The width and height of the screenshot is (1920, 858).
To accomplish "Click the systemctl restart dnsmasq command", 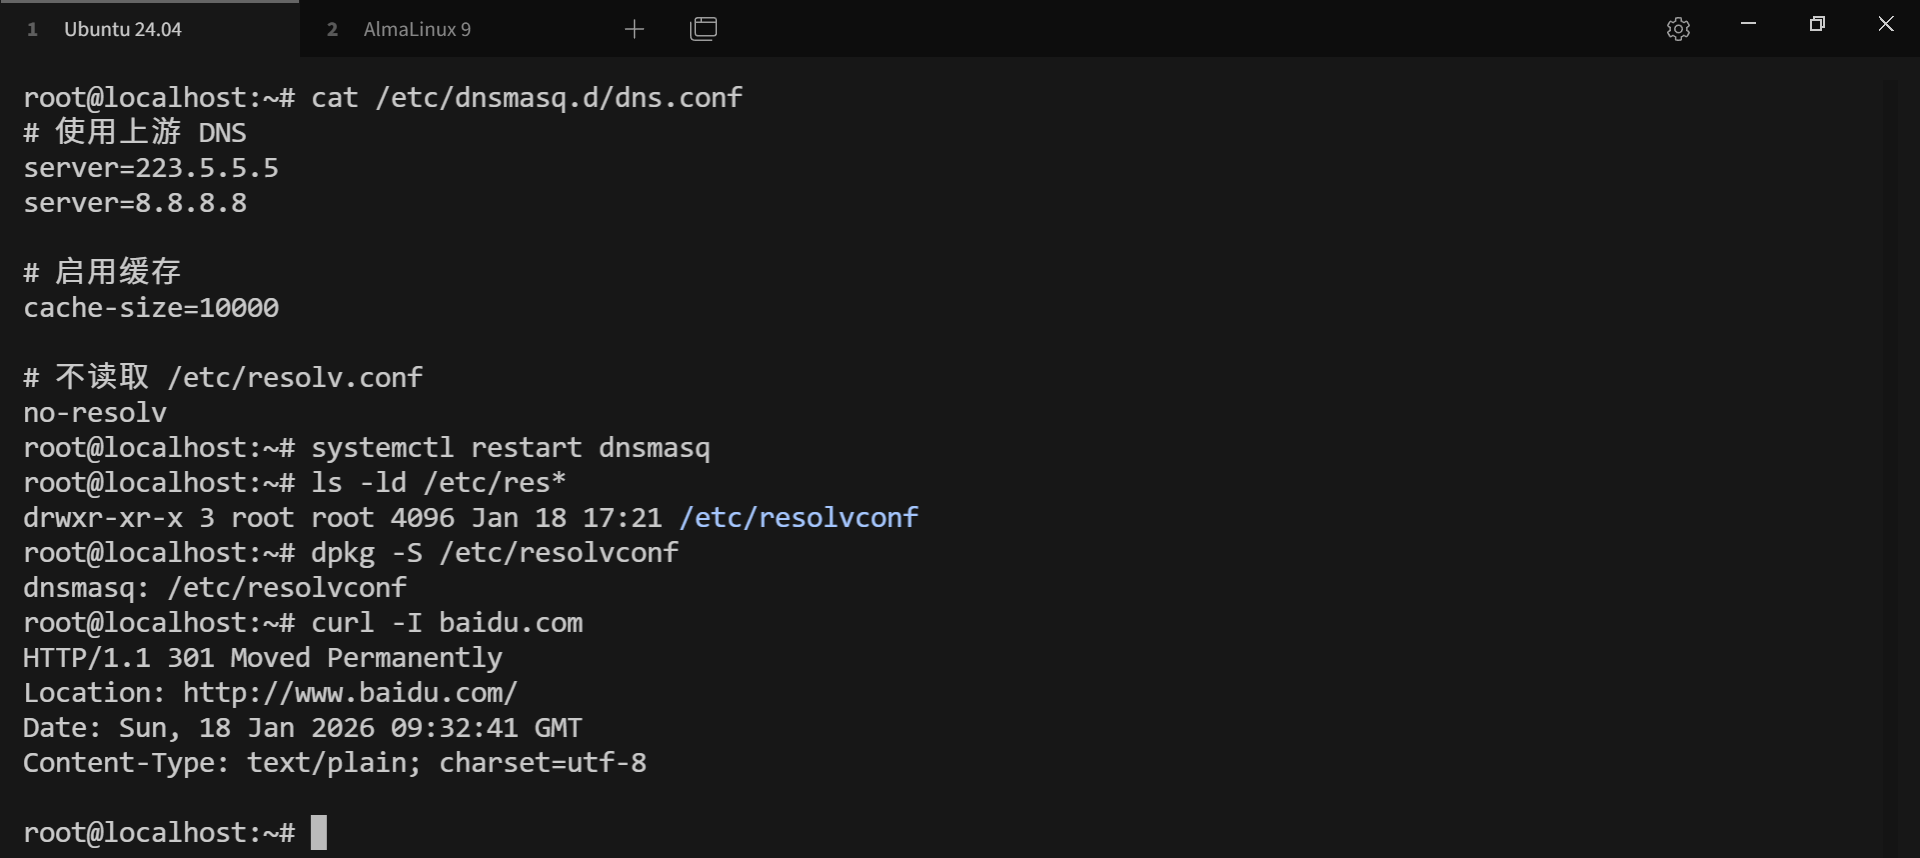I will (510, 448).
